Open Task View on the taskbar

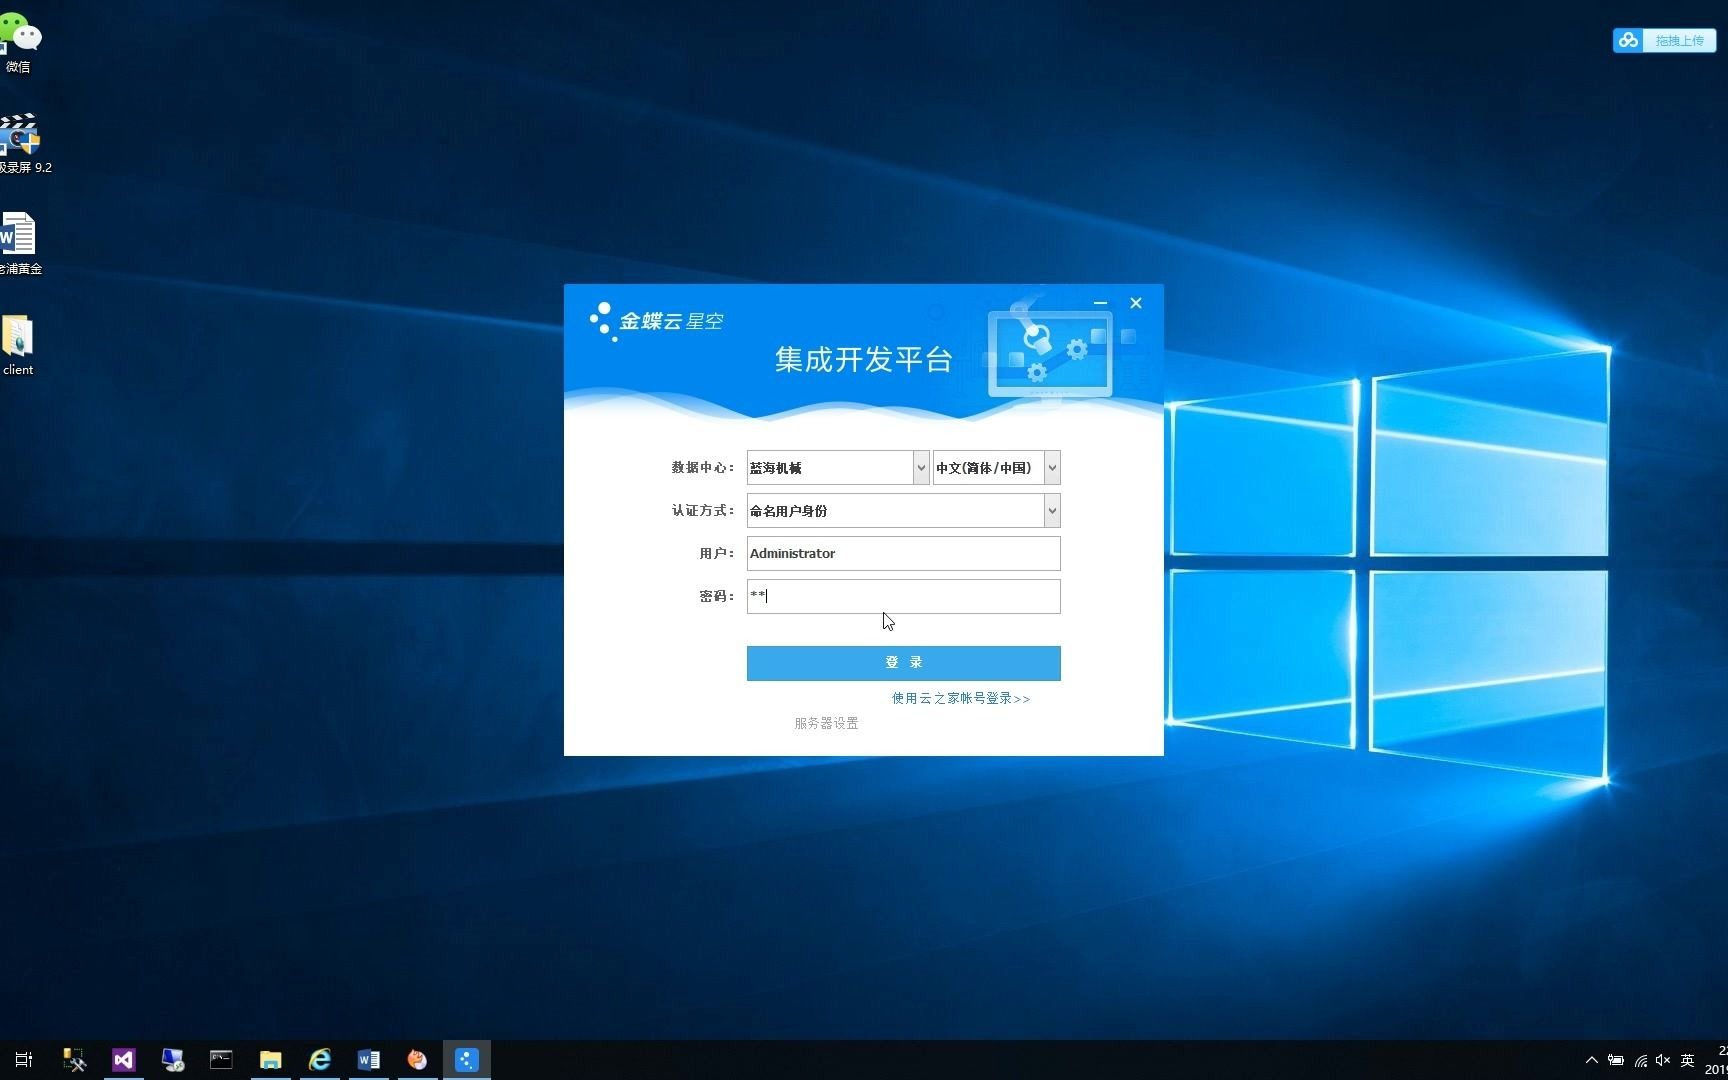point(24,1060)
